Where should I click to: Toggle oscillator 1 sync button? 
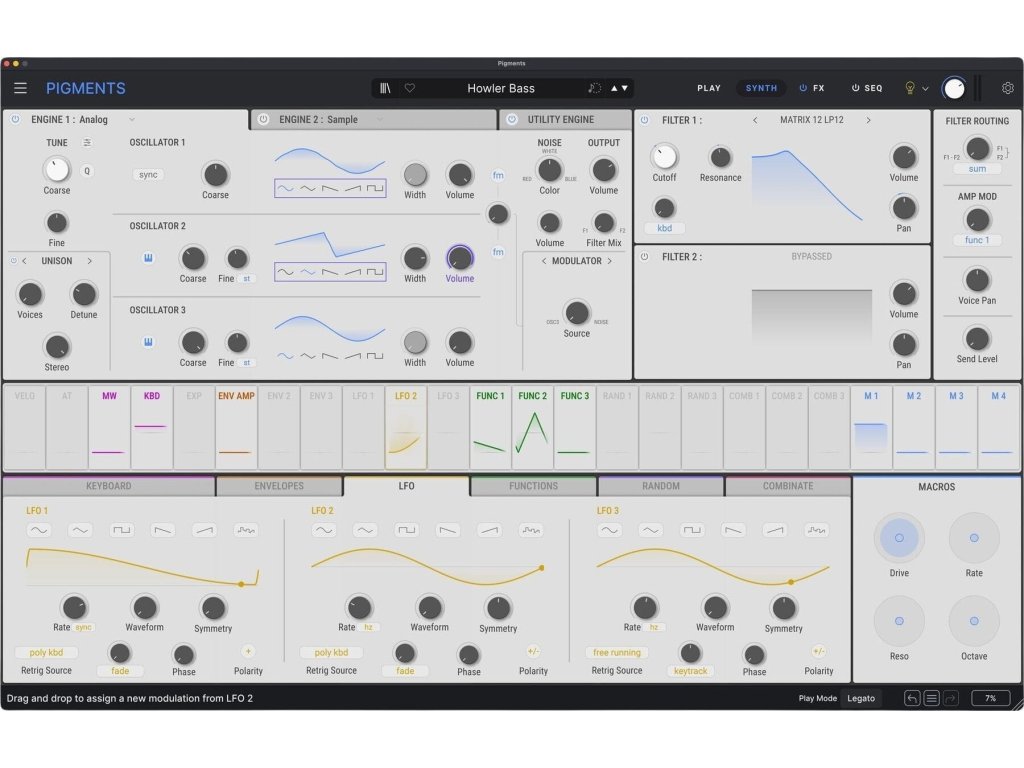pos(148,174)
